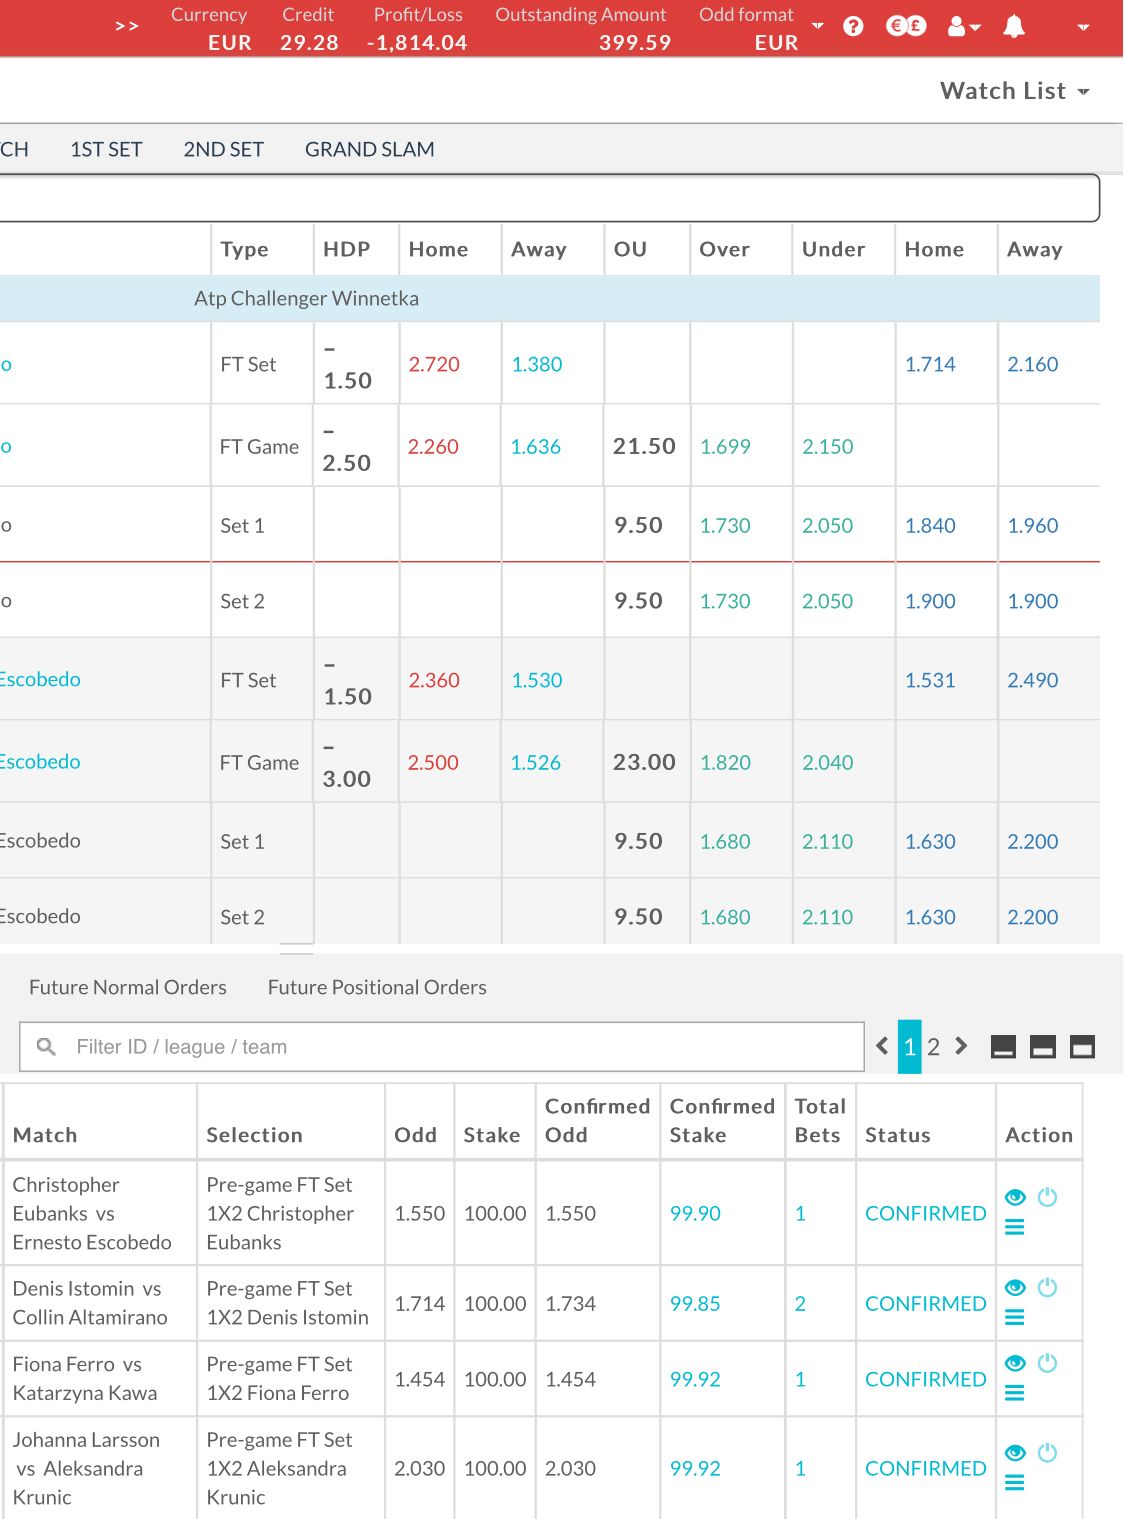This screenshot has width=1125, height=1519.
Task: Click the Match column header
Action: point(45,1135)
